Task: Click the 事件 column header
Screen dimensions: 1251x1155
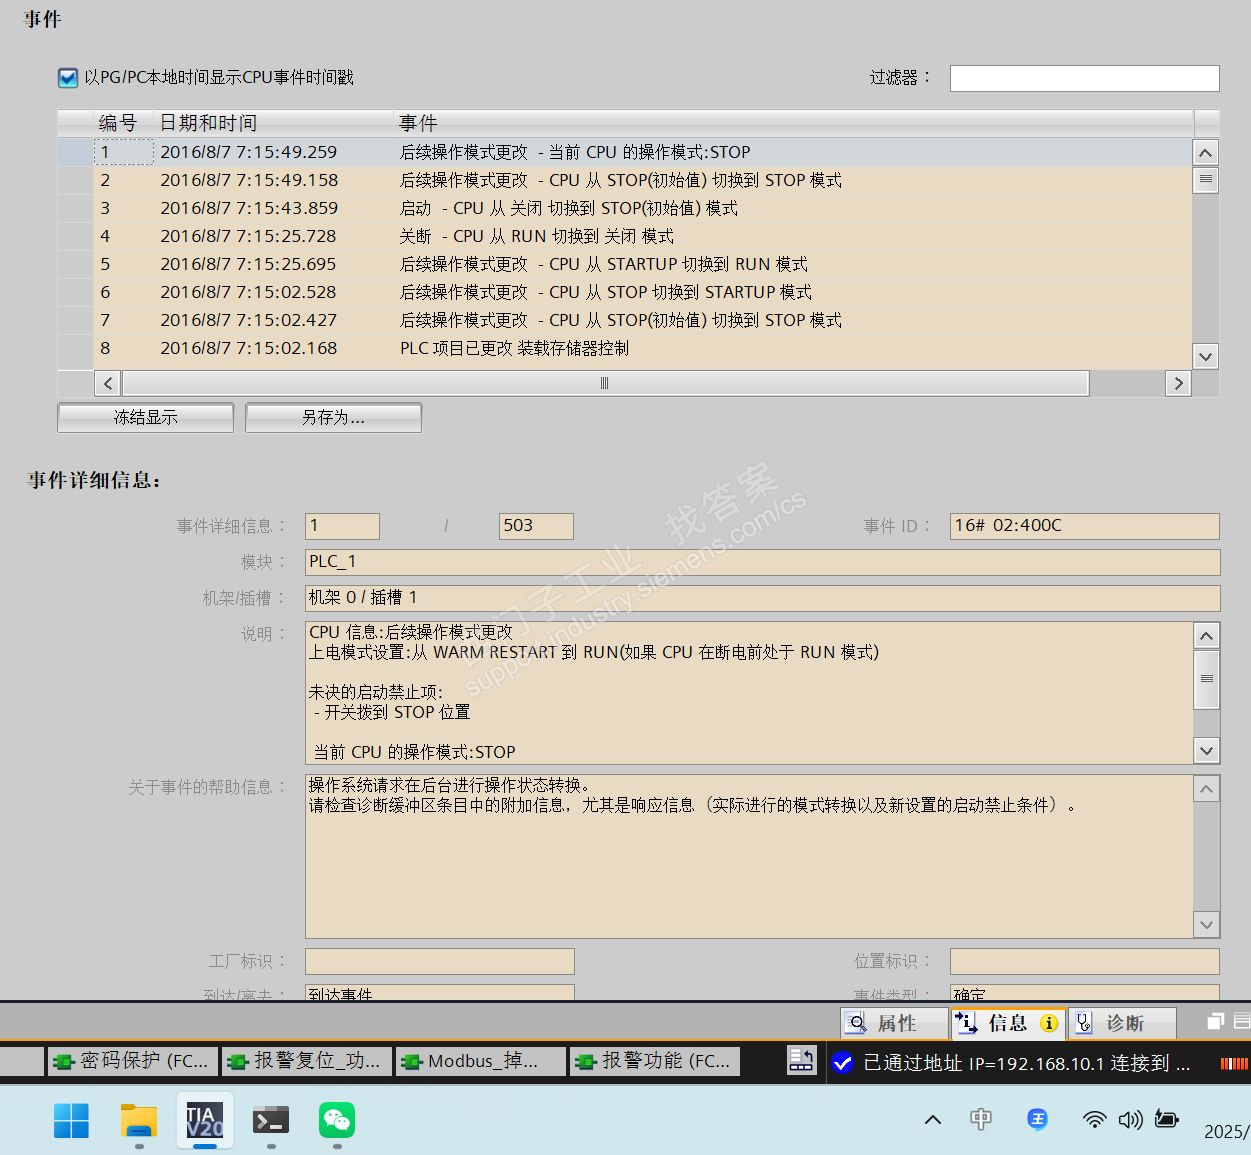Action: click(793, 123)
